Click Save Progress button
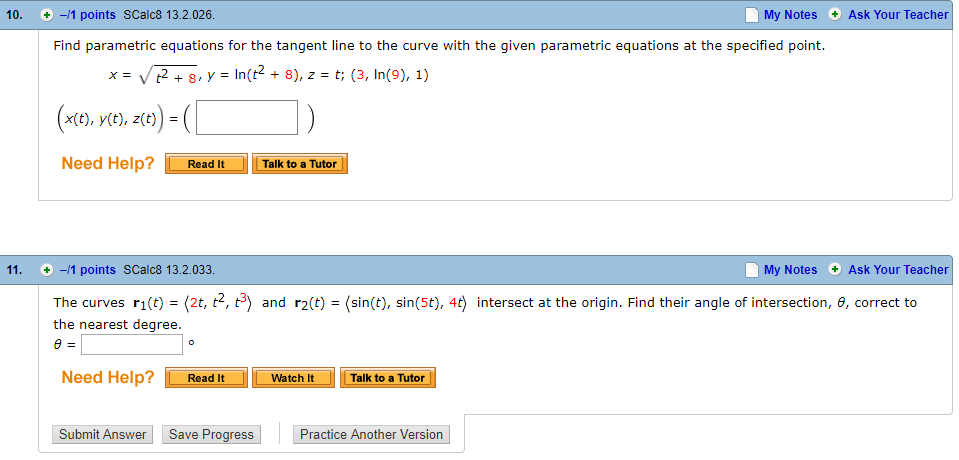 [212, 435]
